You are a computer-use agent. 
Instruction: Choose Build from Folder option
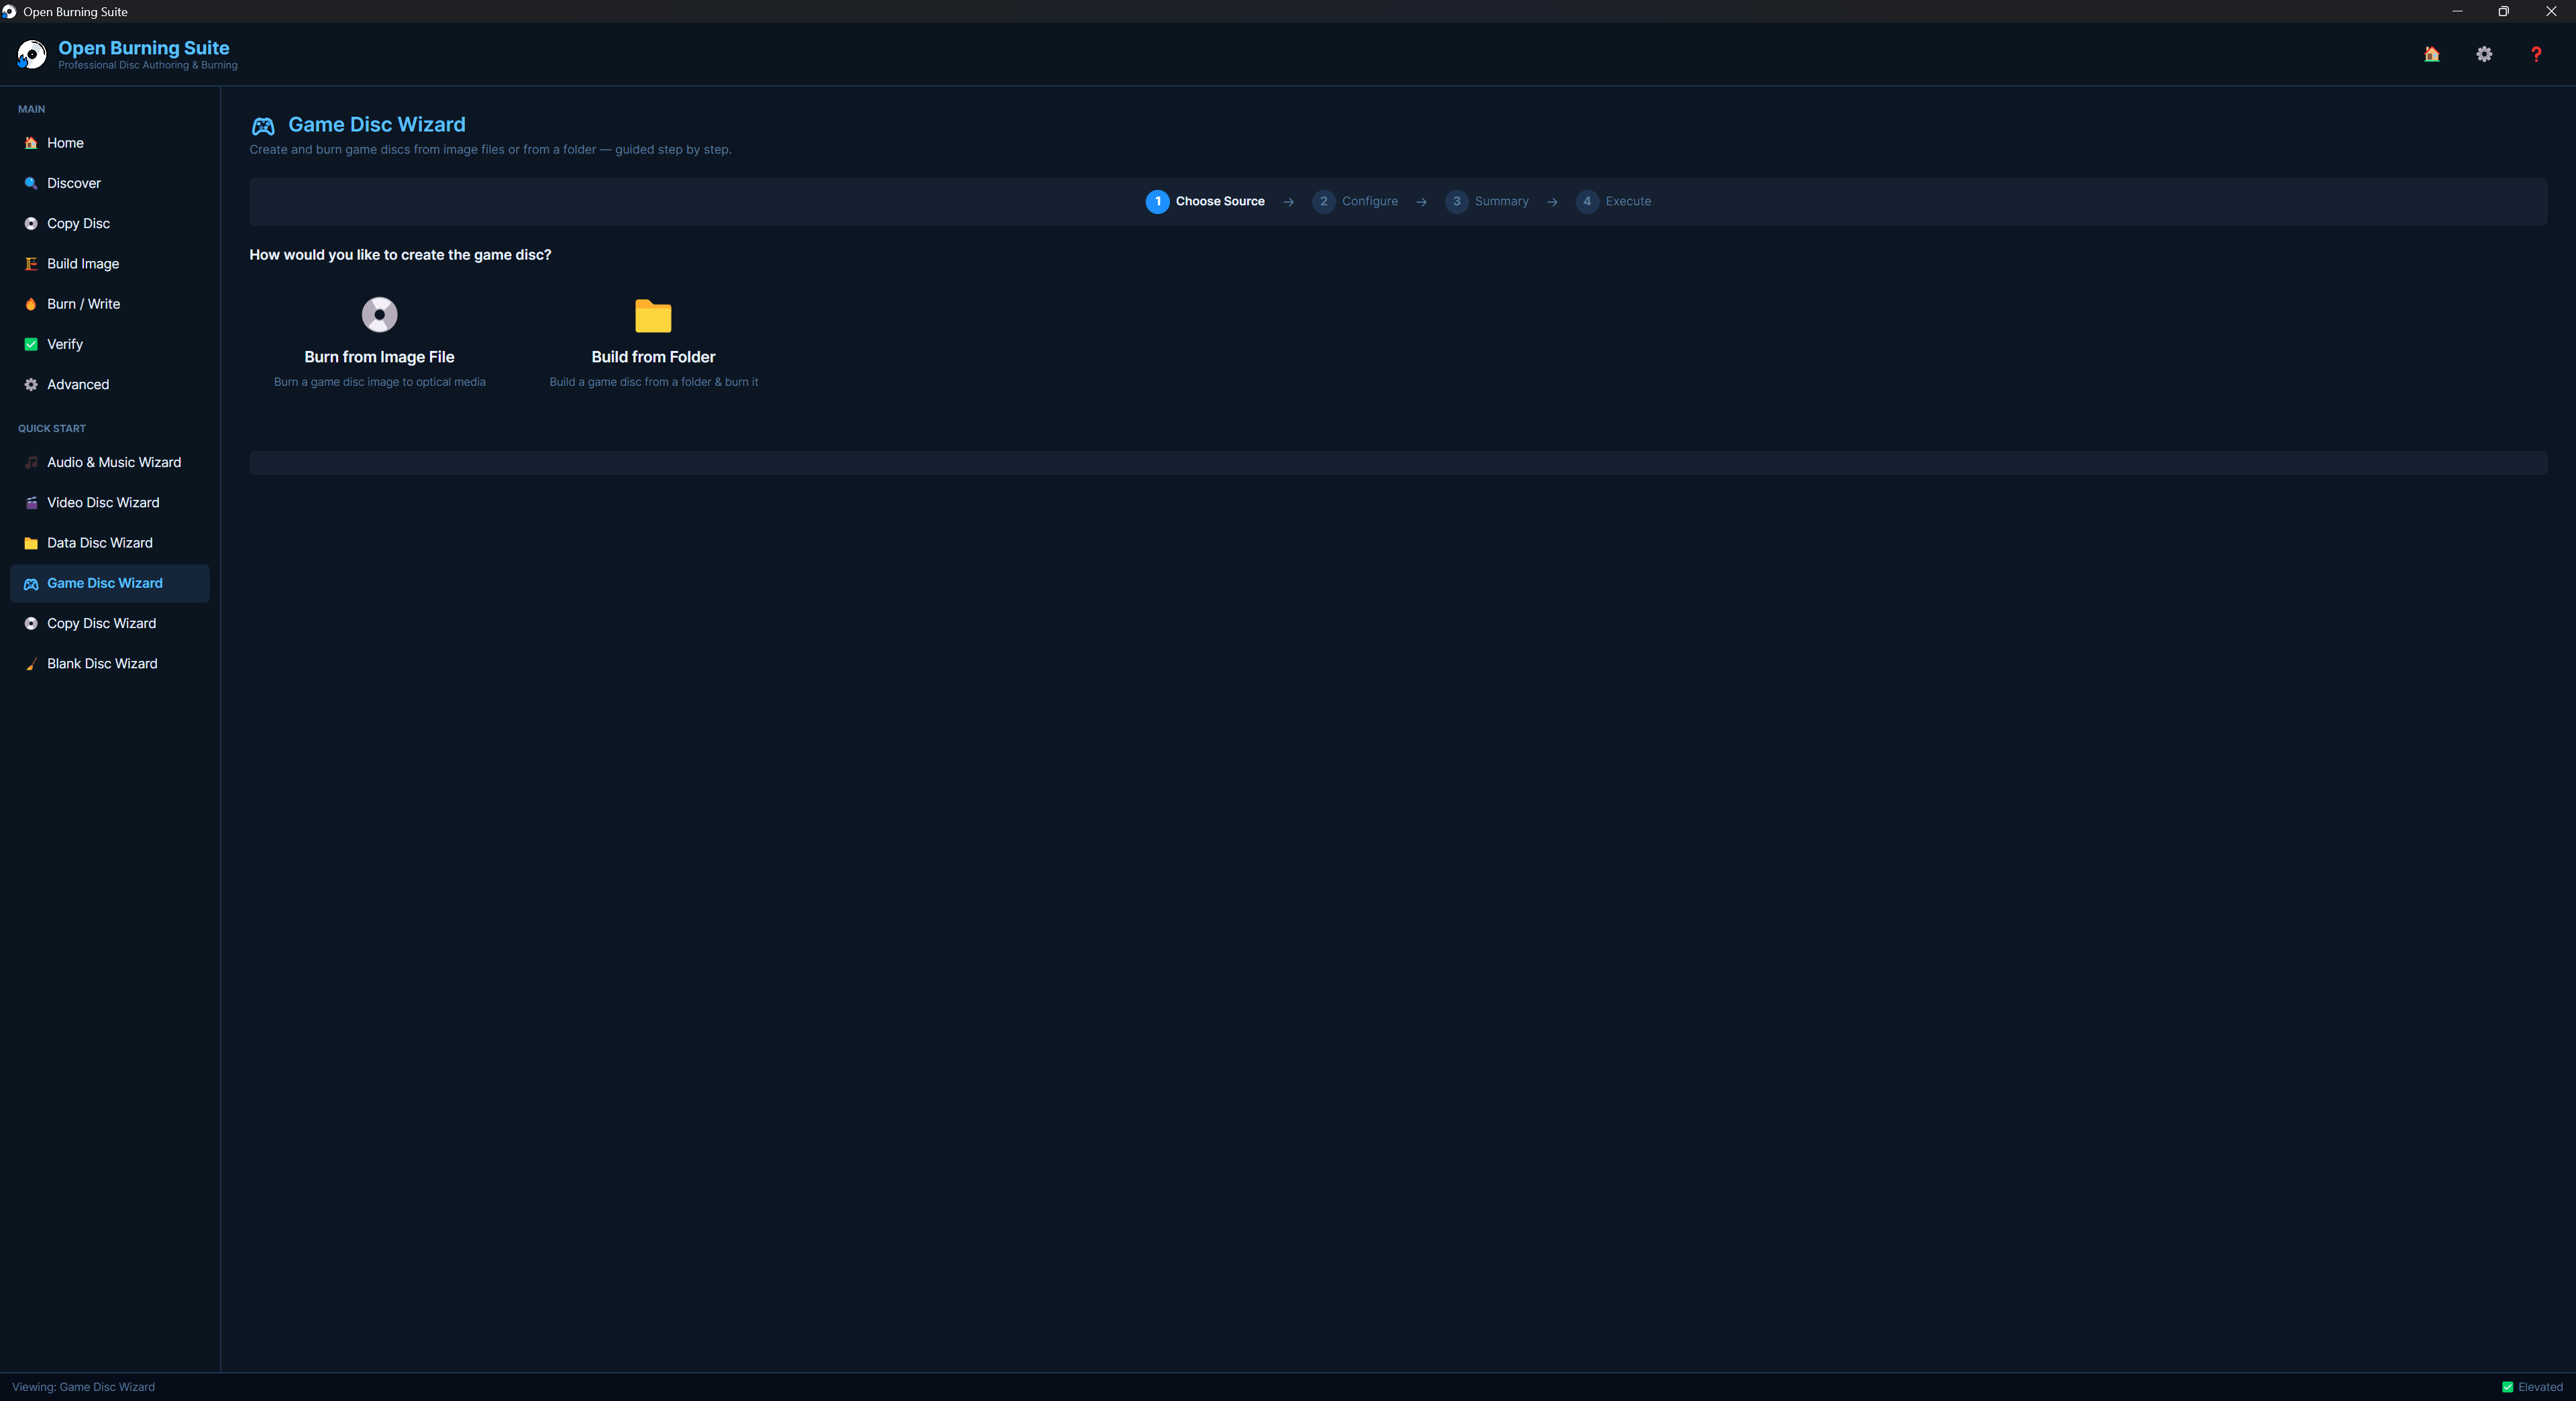point(654,342)
